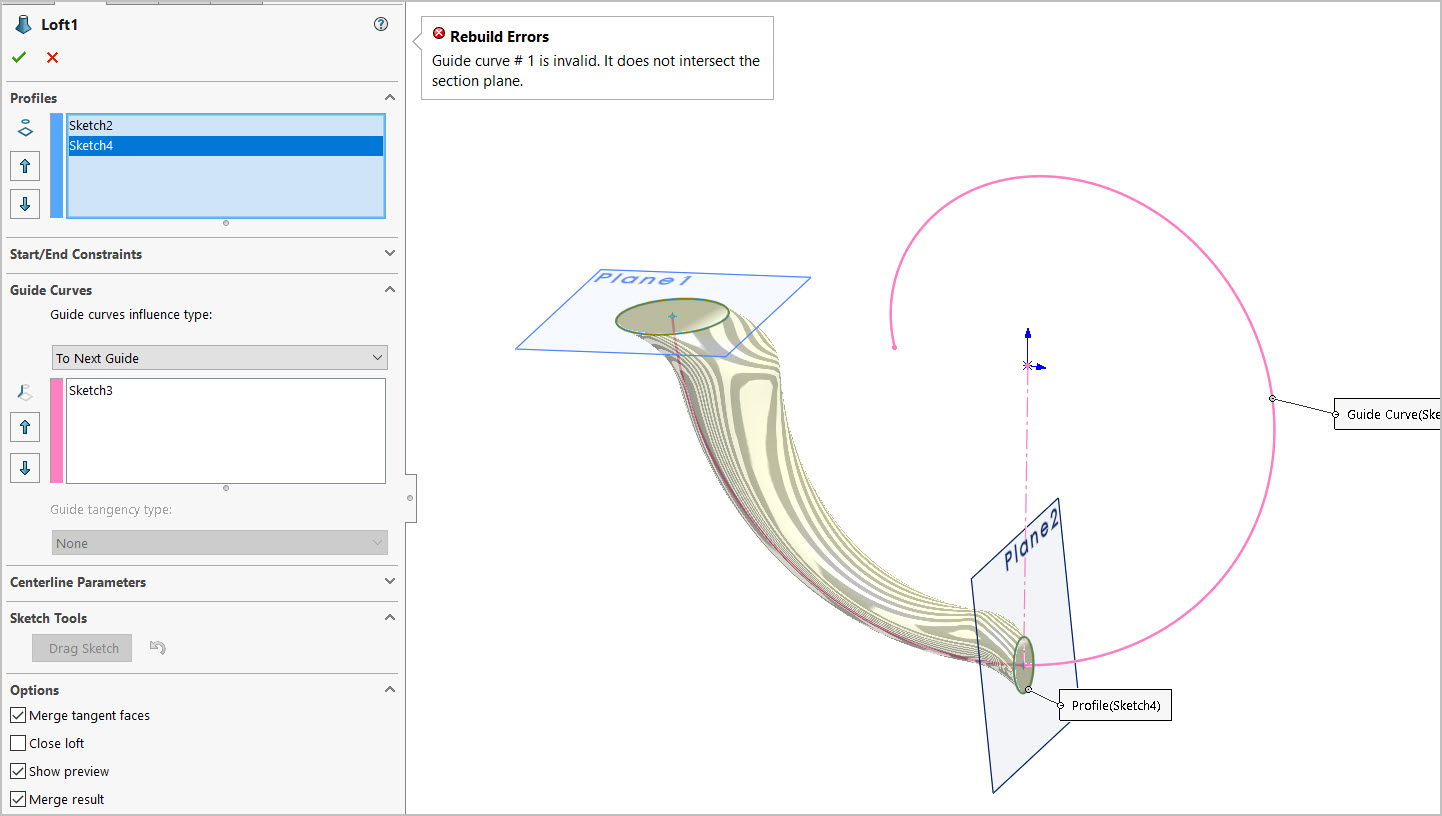
Task: Cancel the loft with the red X
Action: tap(52, 58)
